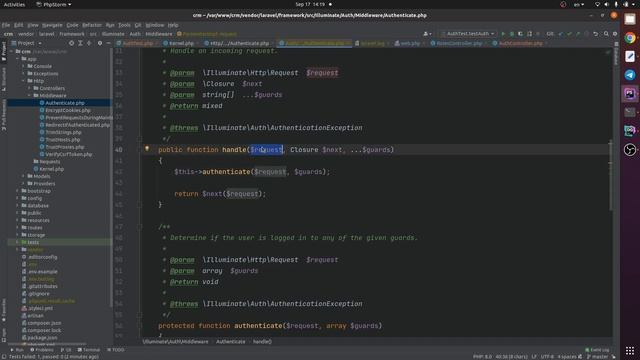Click the Project tree vertical scrollbar
This screenshot has width=640, height=360.
pyautogui.click(x=111, y=178)
